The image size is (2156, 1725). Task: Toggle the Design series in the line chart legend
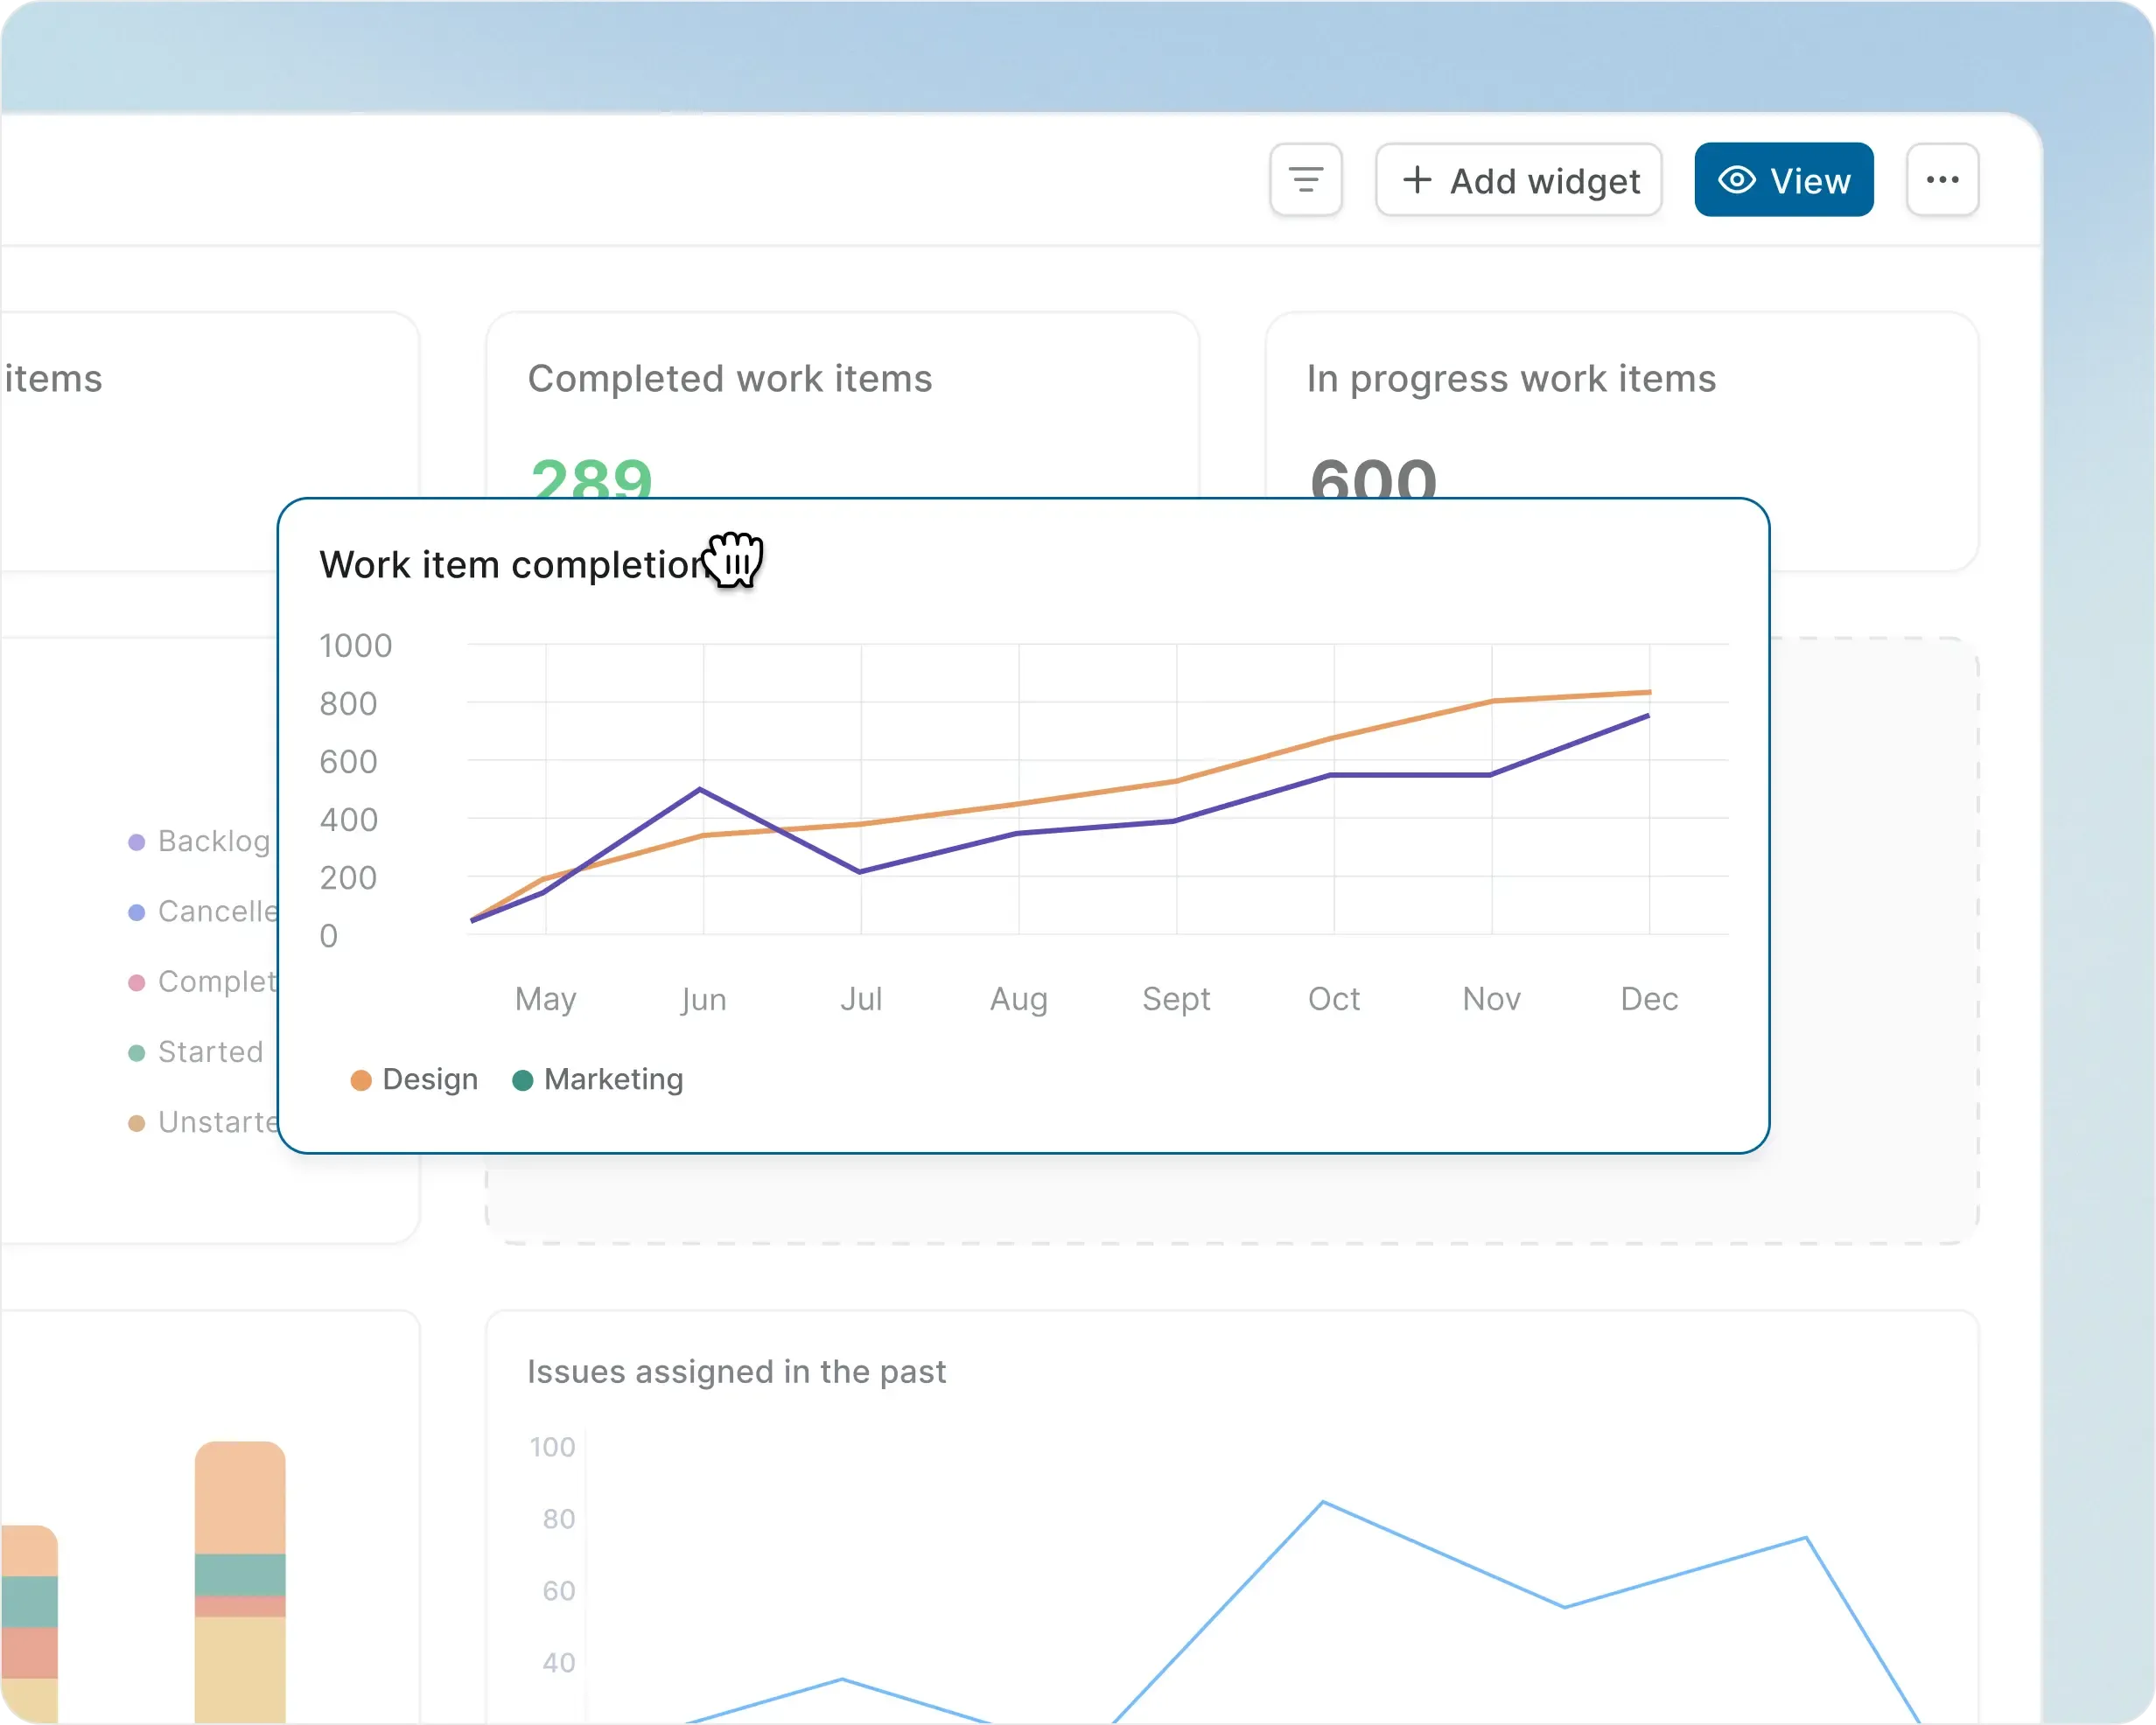413,1079
